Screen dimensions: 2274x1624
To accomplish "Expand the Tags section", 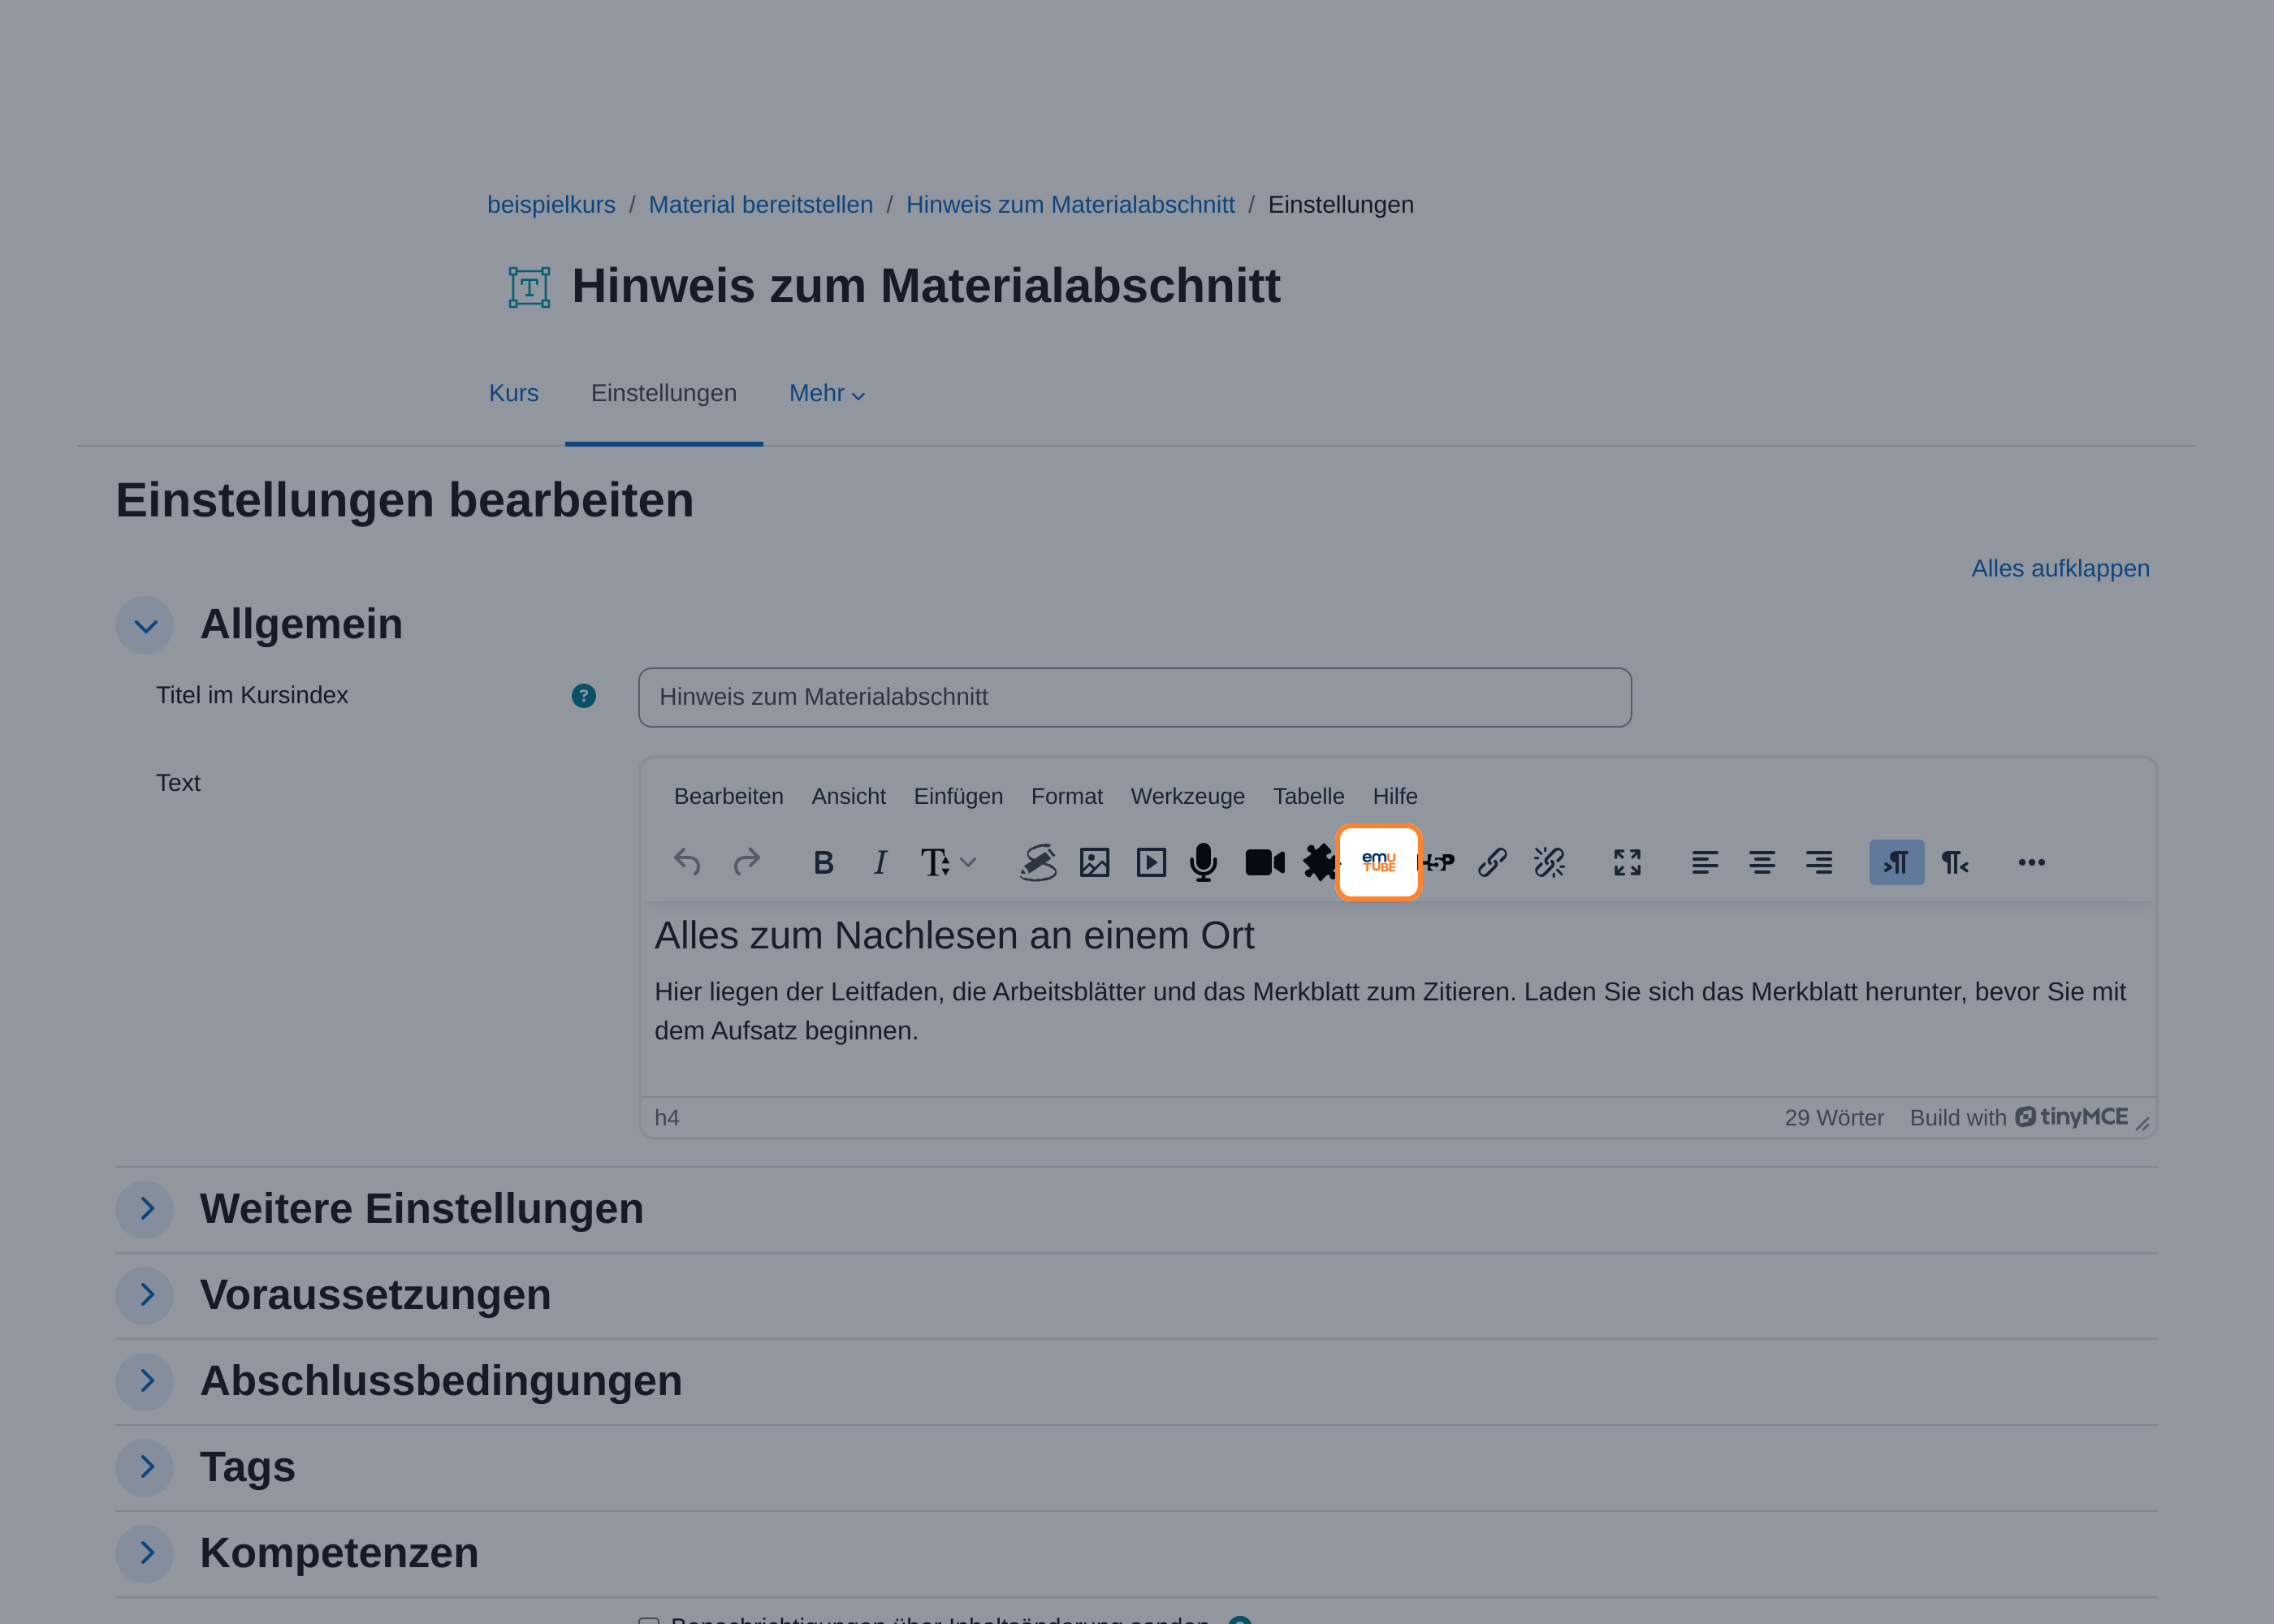I will point(145,1467).
